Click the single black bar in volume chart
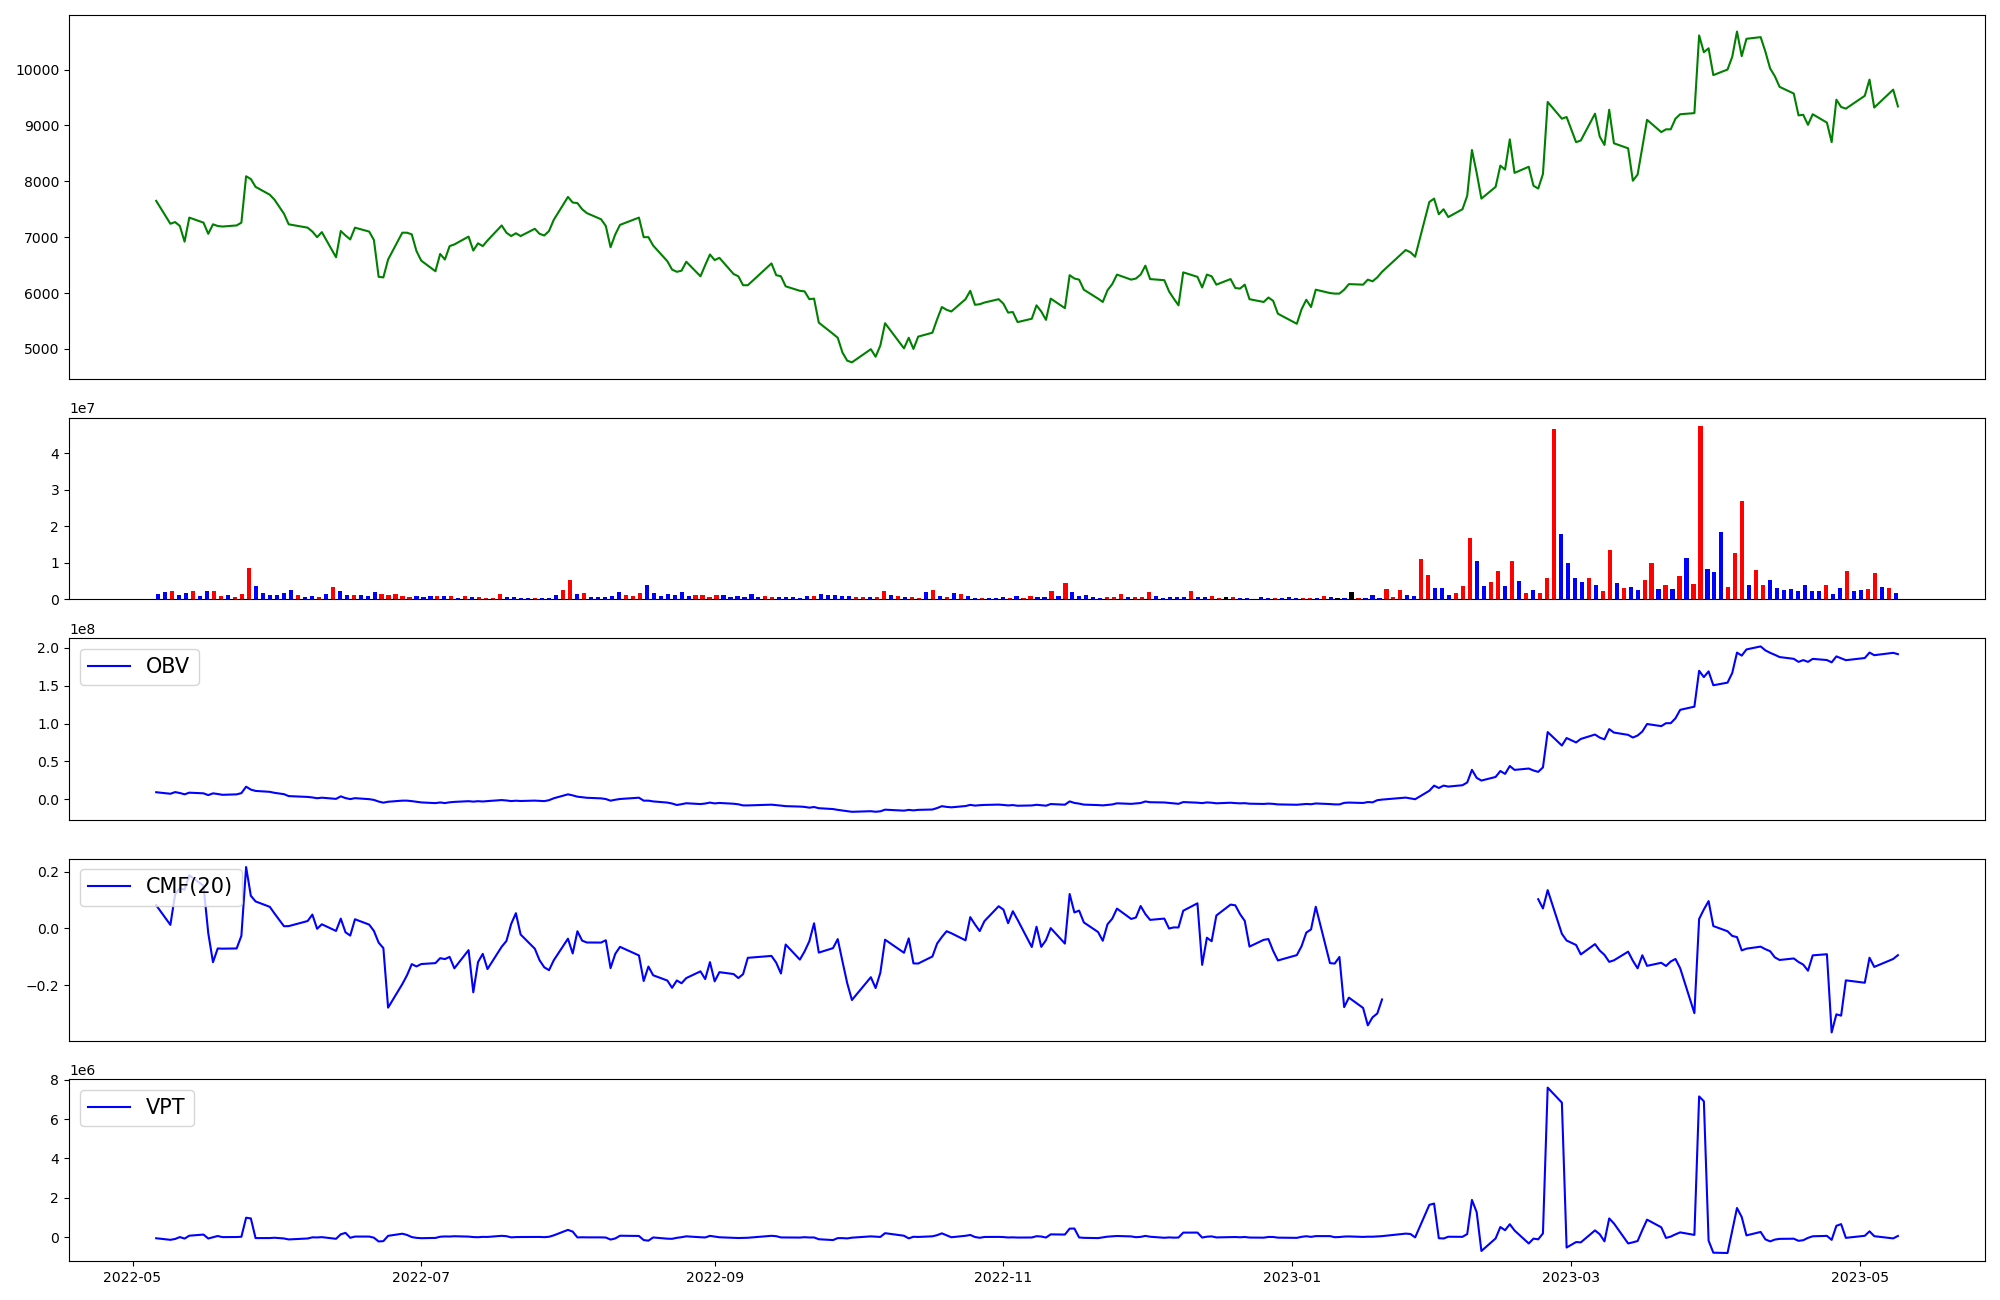 [1351, 596]
